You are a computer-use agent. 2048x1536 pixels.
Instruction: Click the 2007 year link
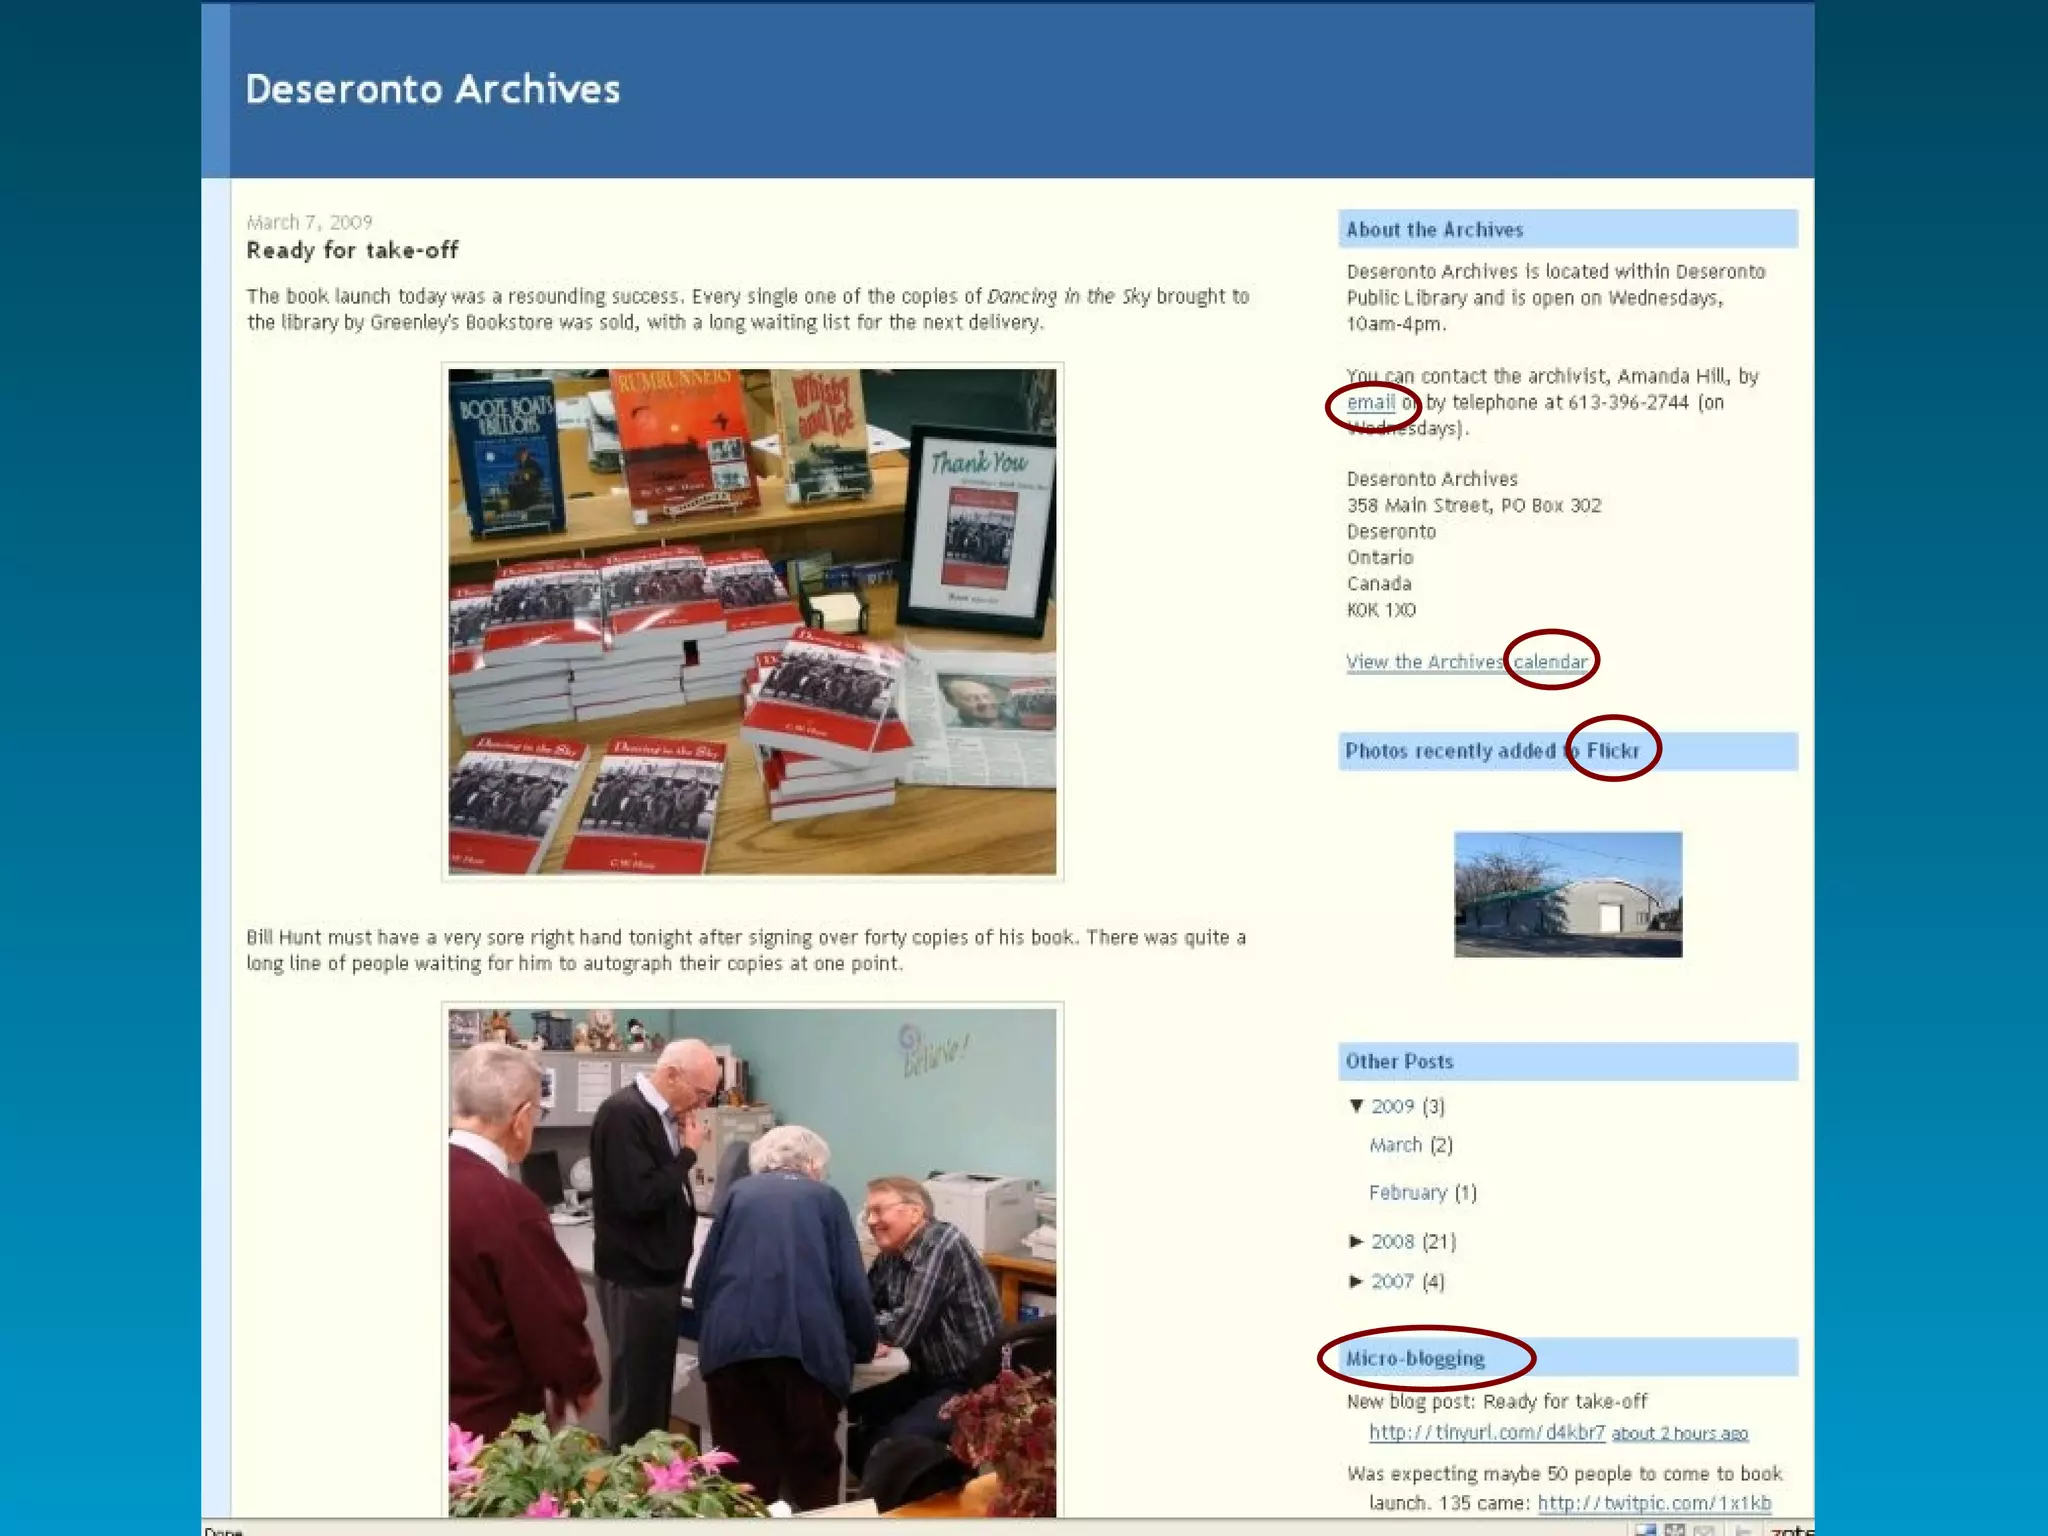pyautogui.click(x=1392, y=1281)
